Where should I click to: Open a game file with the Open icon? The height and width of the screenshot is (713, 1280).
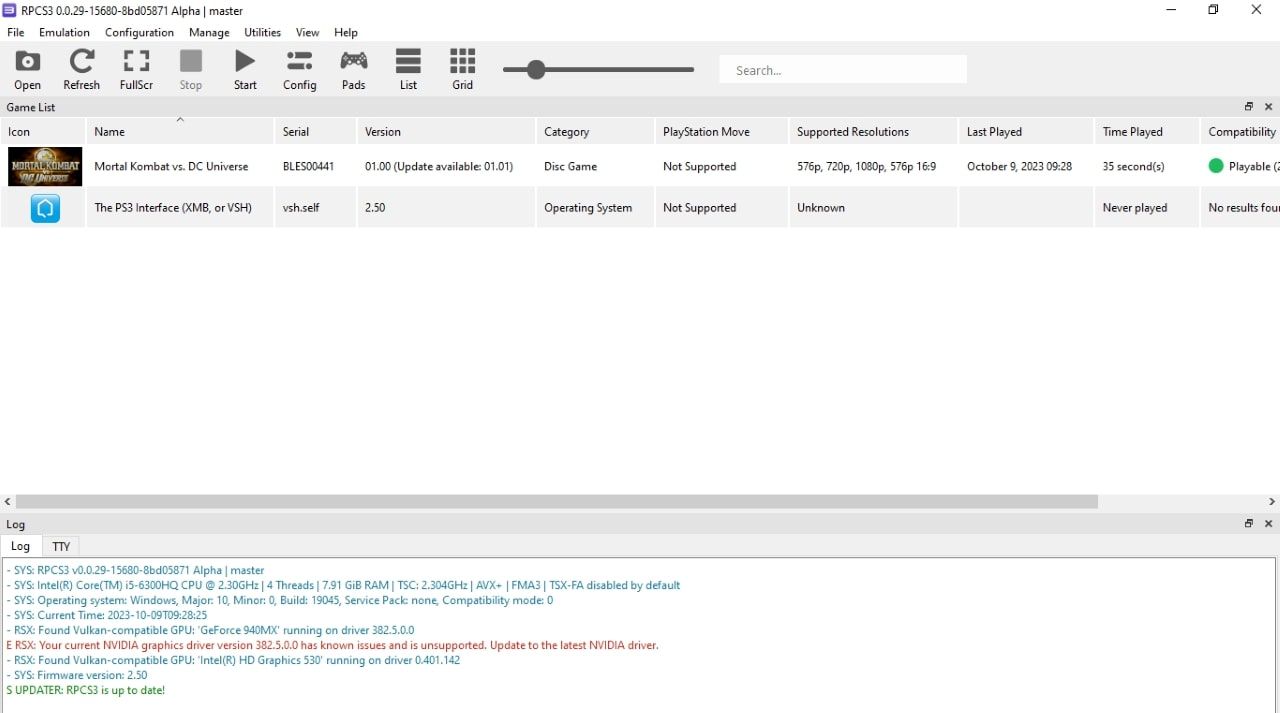pyautogui.click(x=27, y=69)
